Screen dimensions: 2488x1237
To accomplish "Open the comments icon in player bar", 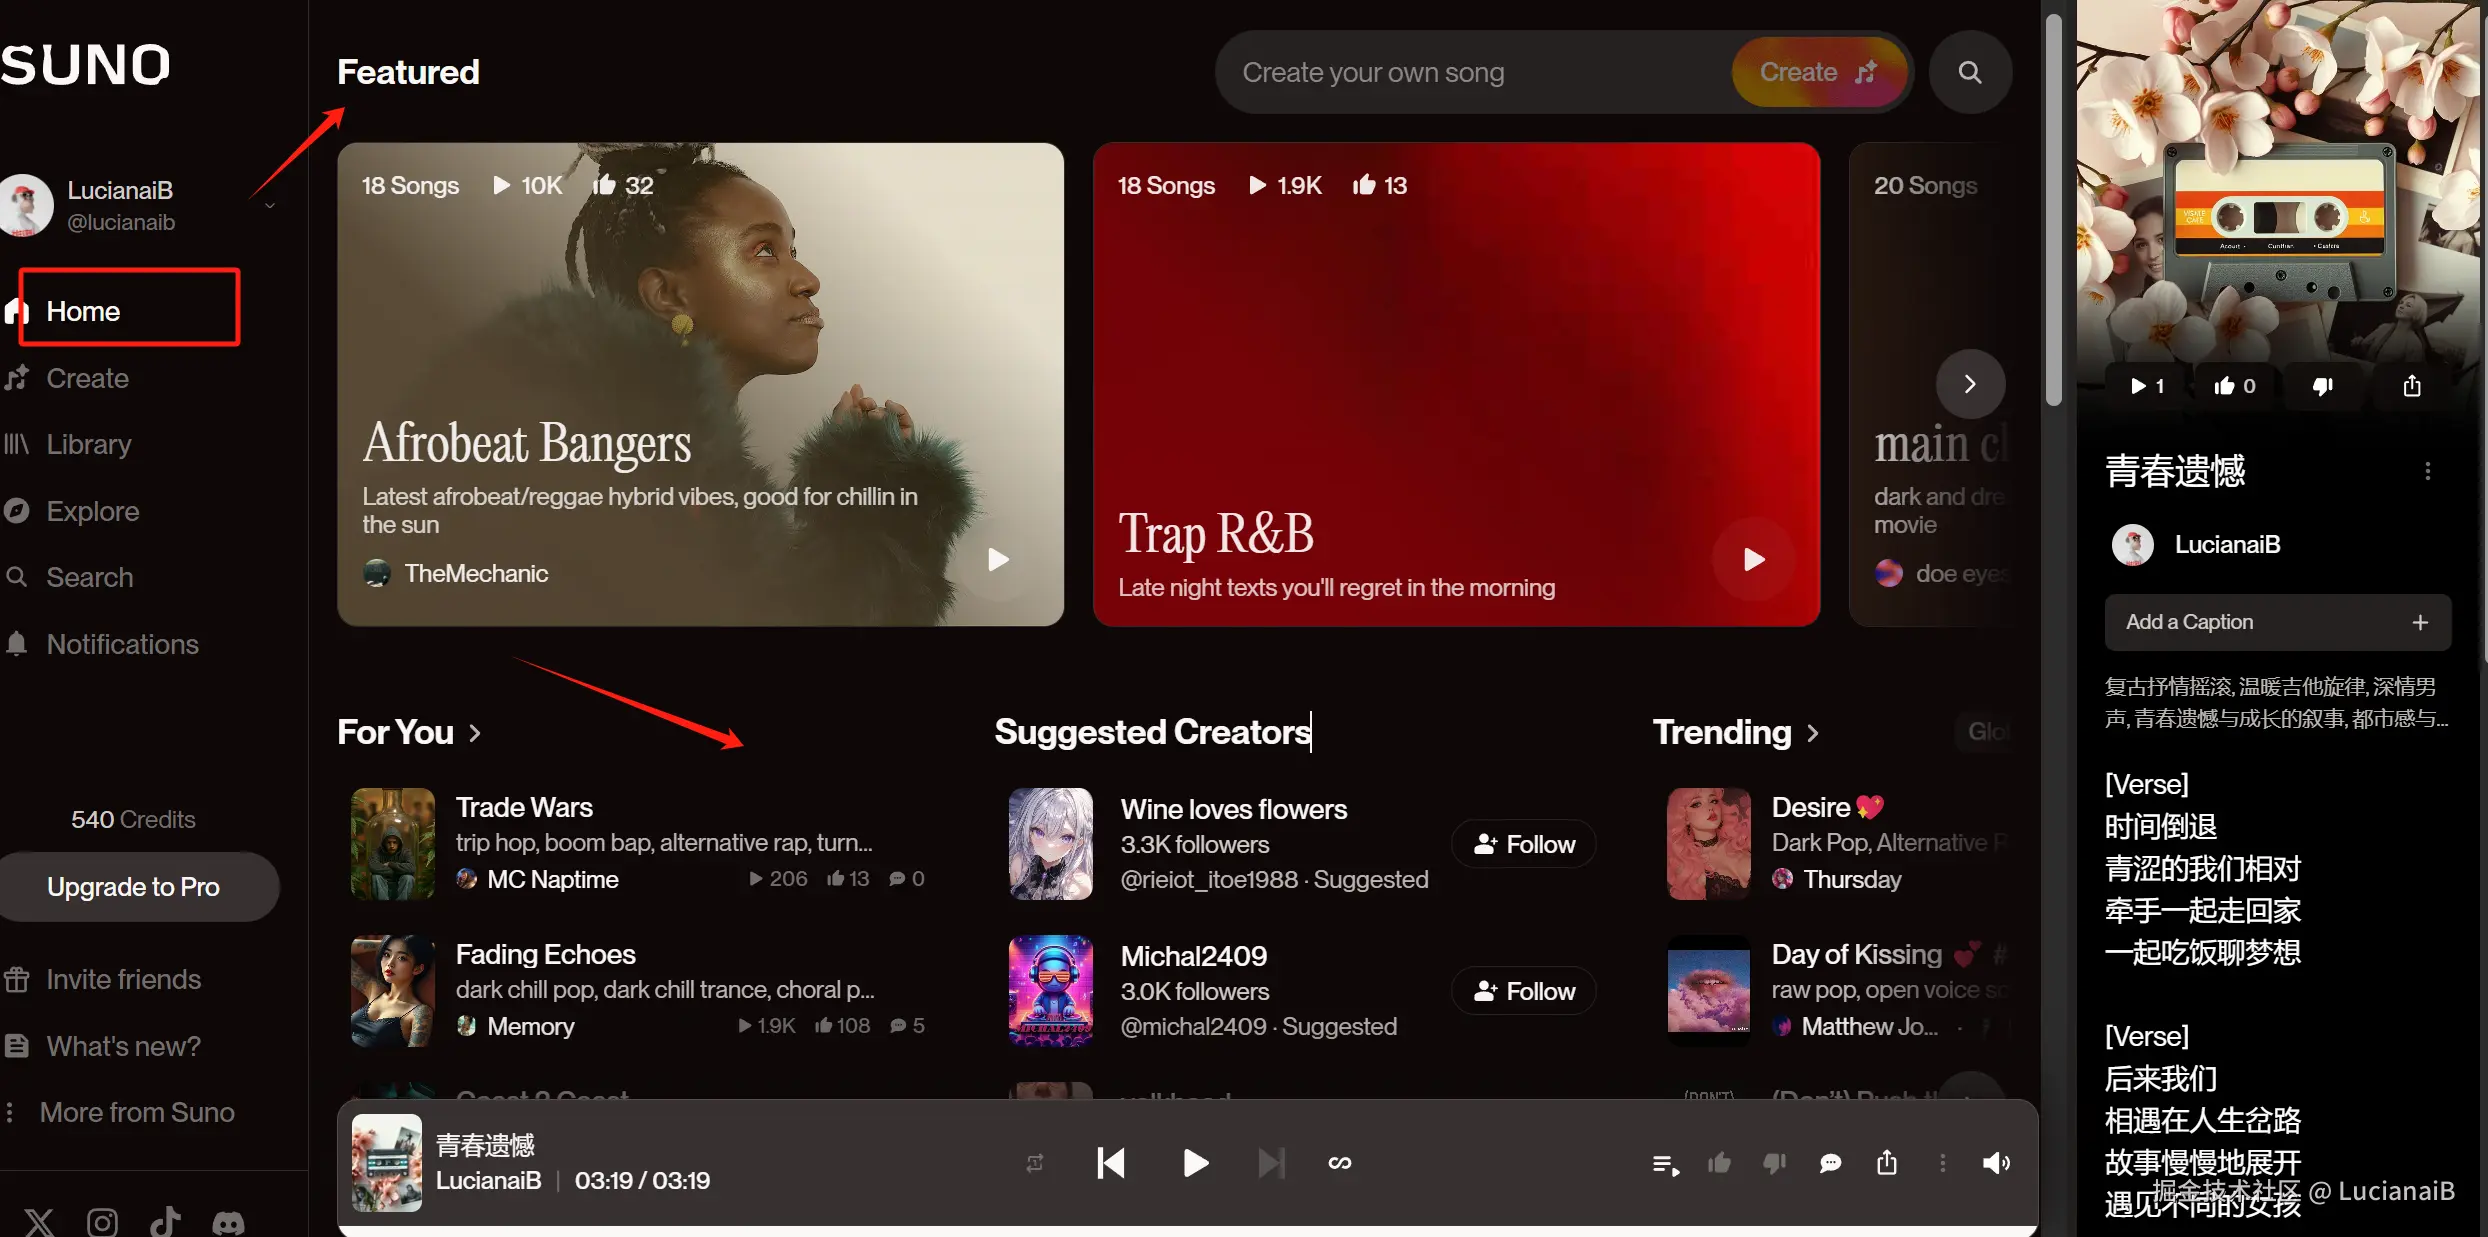I will 1830,1163.
